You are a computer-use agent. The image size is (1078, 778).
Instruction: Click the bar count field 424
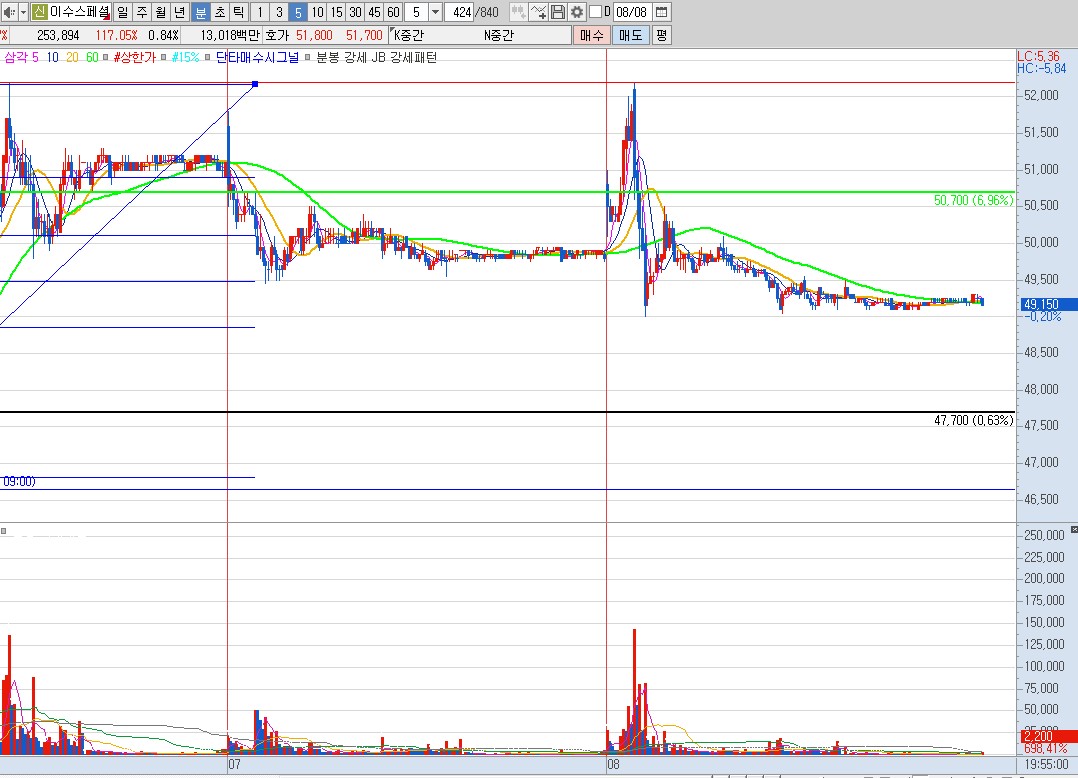pos(459,12)
